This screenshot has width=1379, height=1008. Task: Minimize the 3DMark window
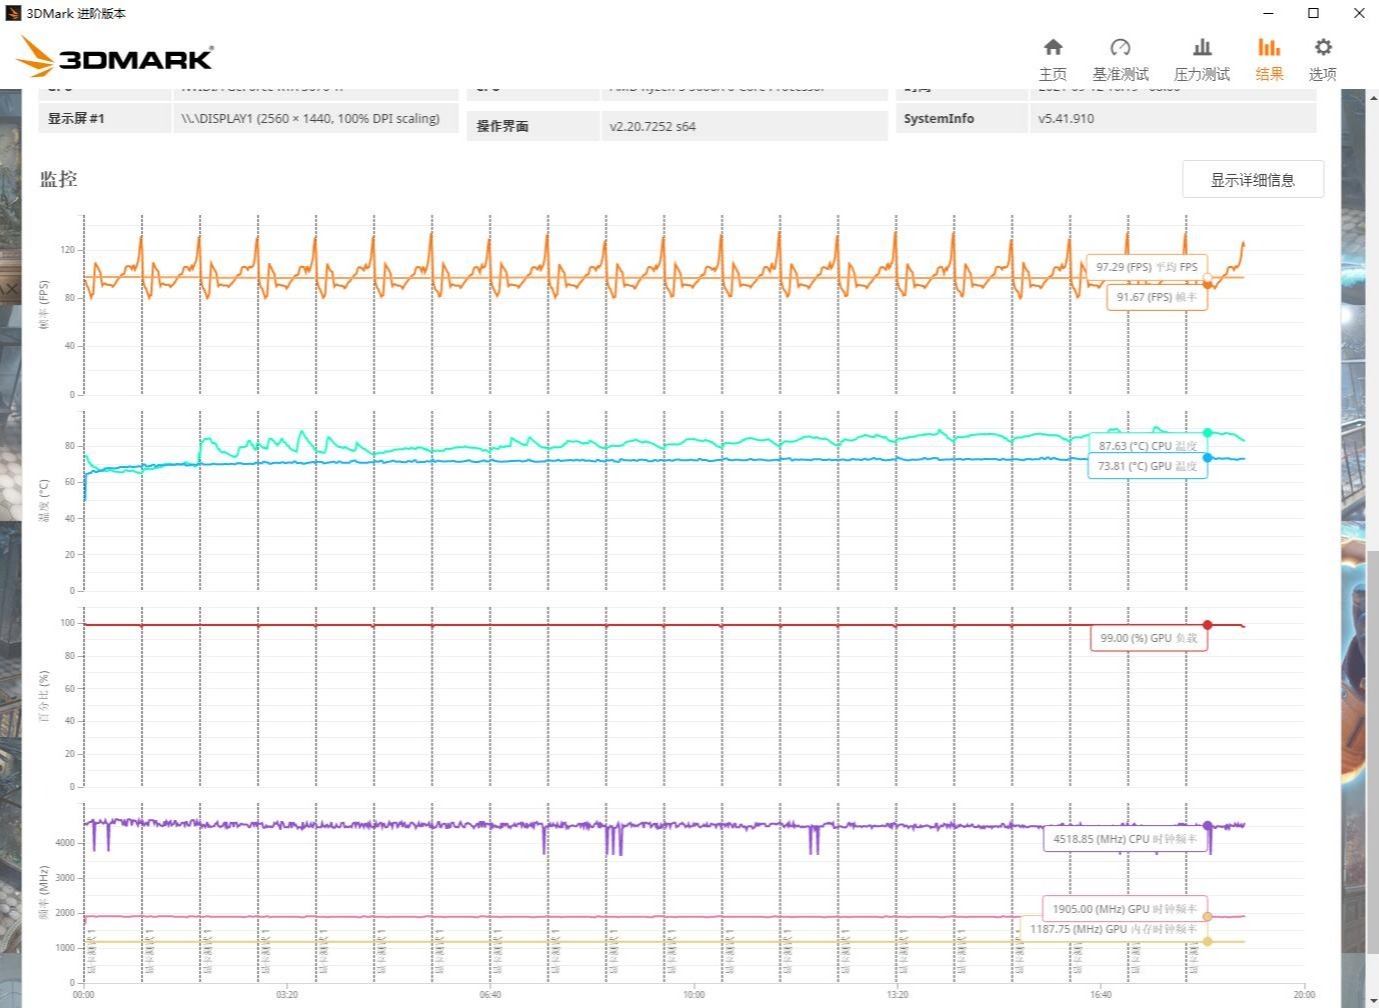[1268, 13]
